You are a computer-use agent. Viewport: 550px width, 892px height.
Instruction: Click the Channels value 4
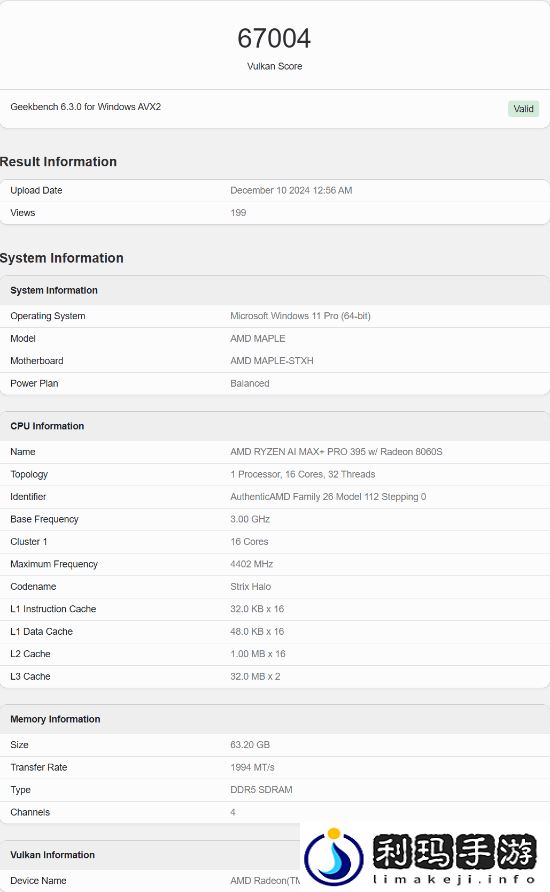(x=233, y=812)
